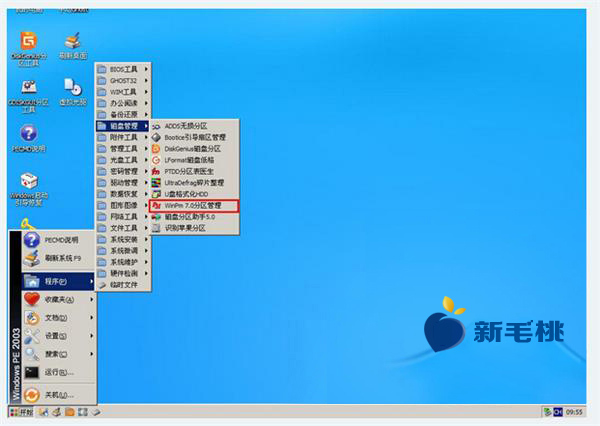The image size is (600, 426).
Task: Expand the 附件工具 folder
Action: [x=123, y=137]
